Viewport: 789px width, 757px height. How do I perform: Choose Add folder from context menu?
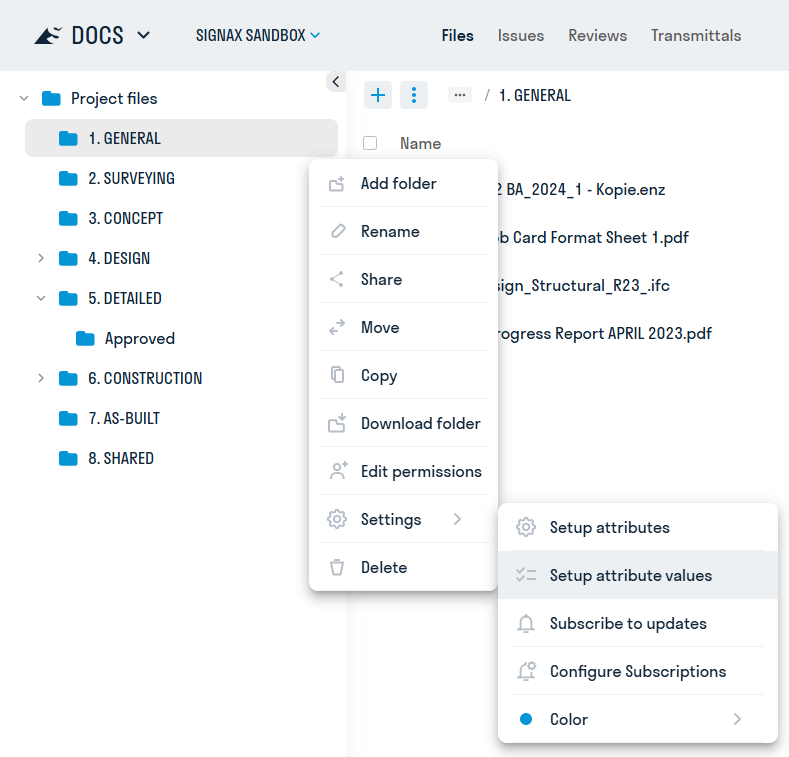point(404,184)
